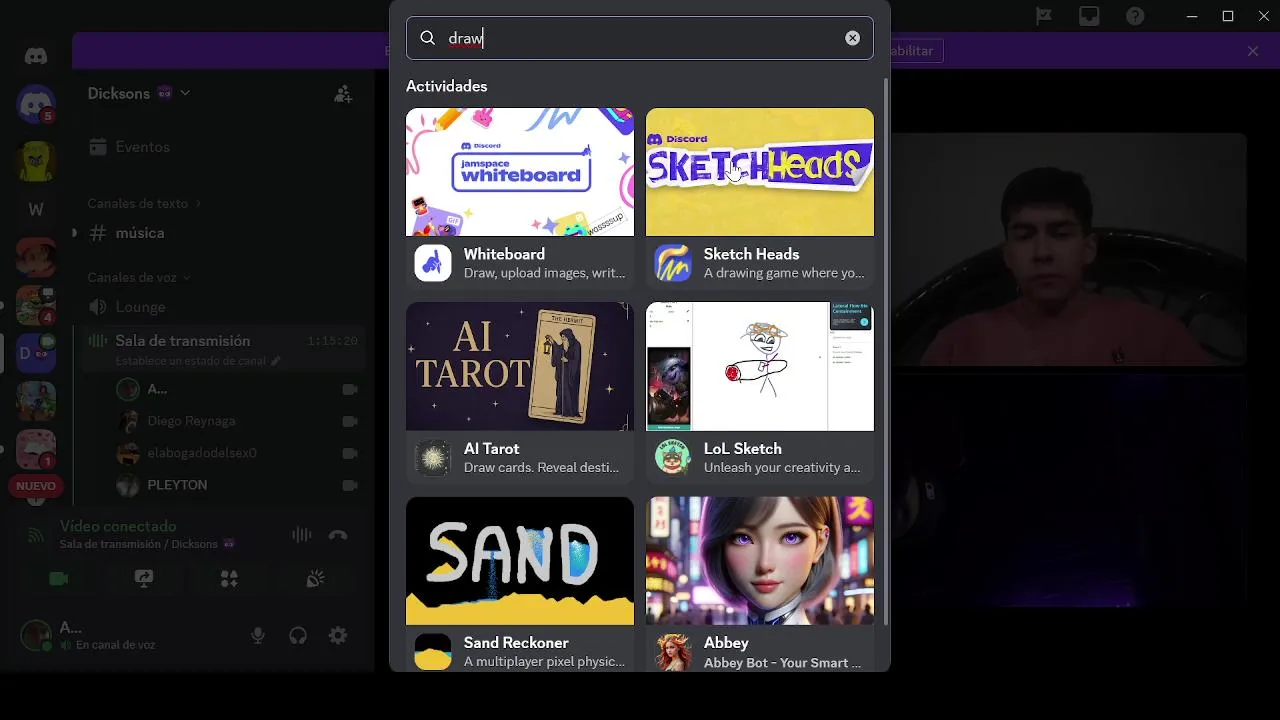The image size is (1280, 720).
Task: Open the soundboard icon
Action: [315, 579]
